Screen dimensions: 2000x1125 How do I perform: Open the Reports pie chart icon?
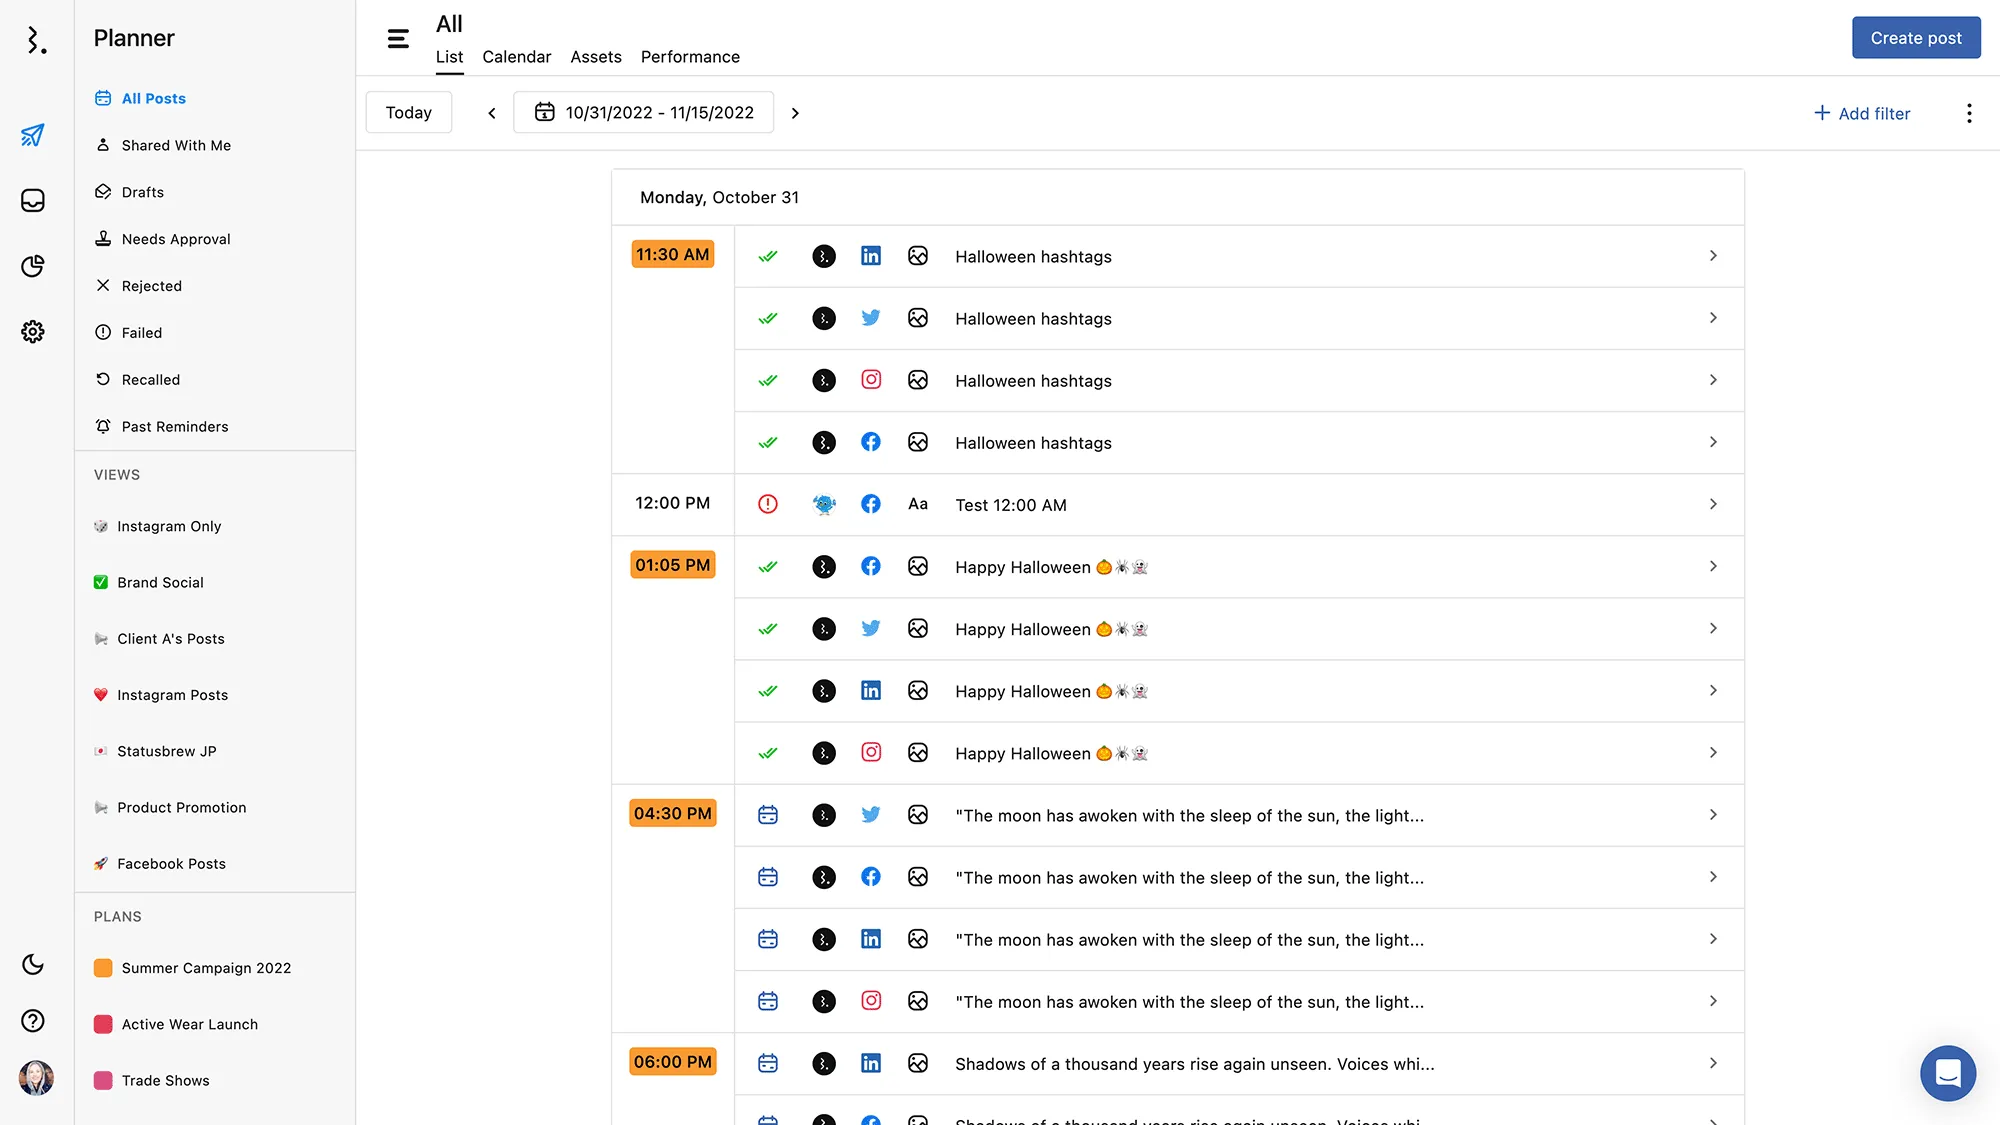(33, 266)
